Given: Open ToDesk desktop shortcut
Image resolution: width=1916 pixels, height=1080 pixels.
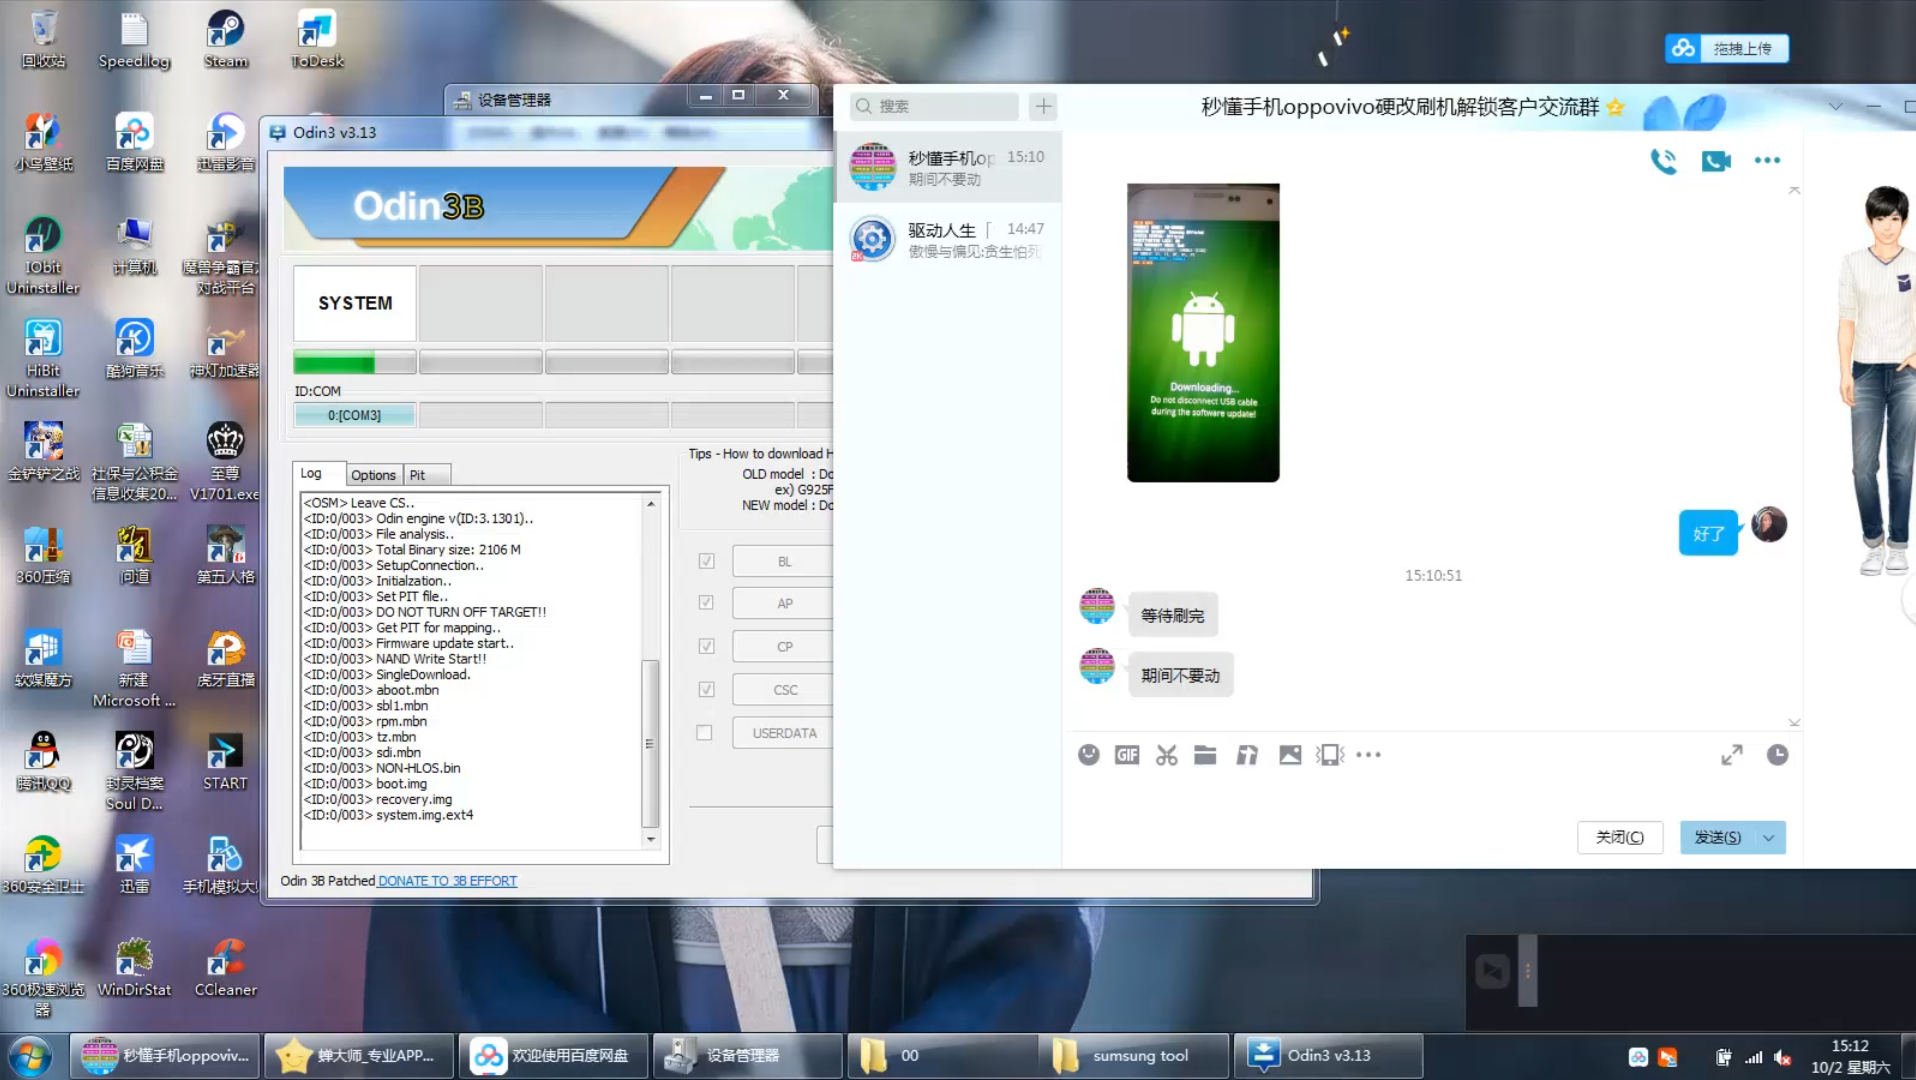Looking at the screenshot, I should pos(317,41).
